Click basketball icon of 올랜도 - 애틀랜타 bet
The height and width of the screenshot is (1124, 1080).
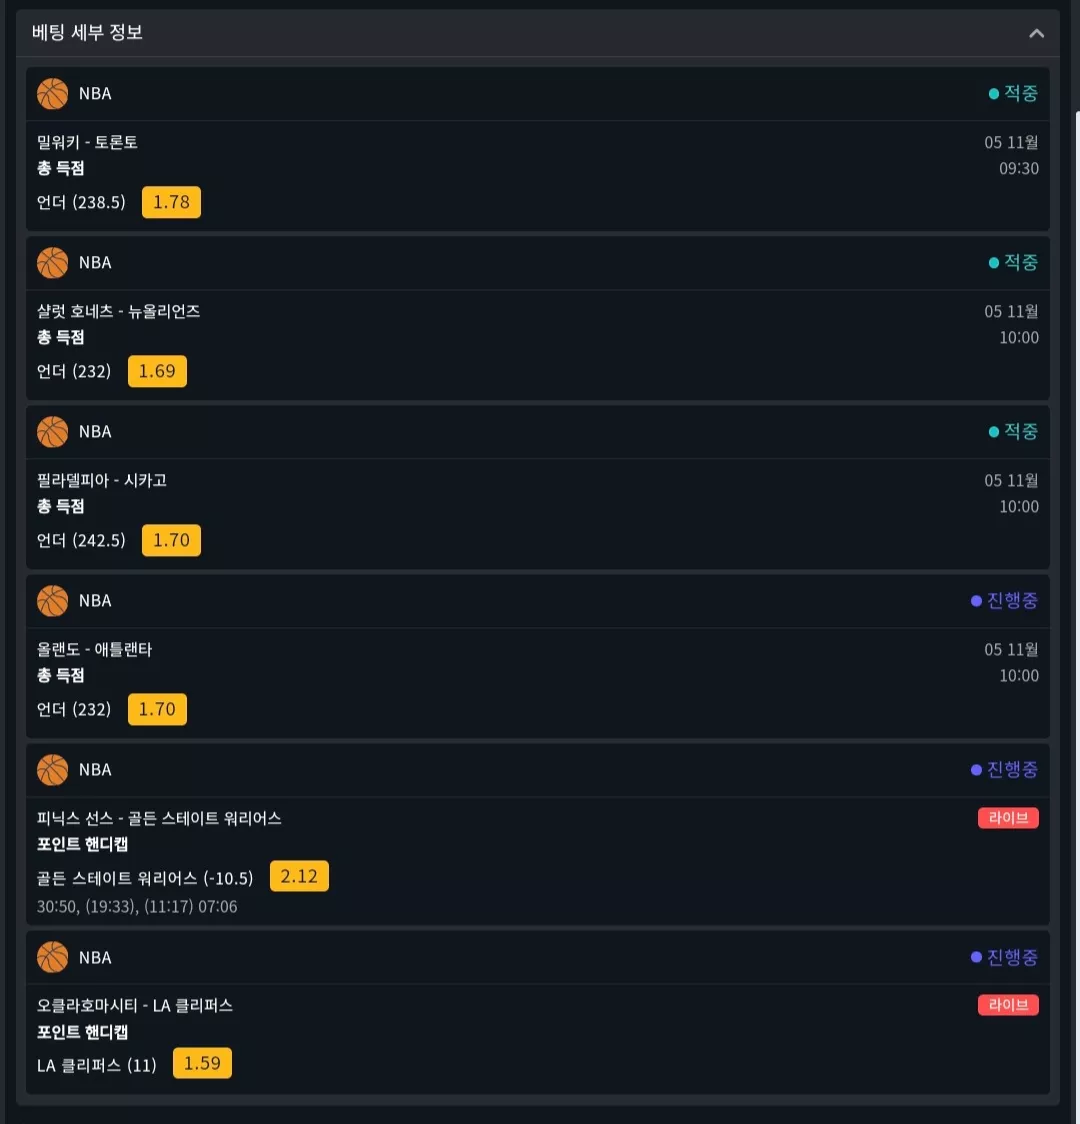52,601
